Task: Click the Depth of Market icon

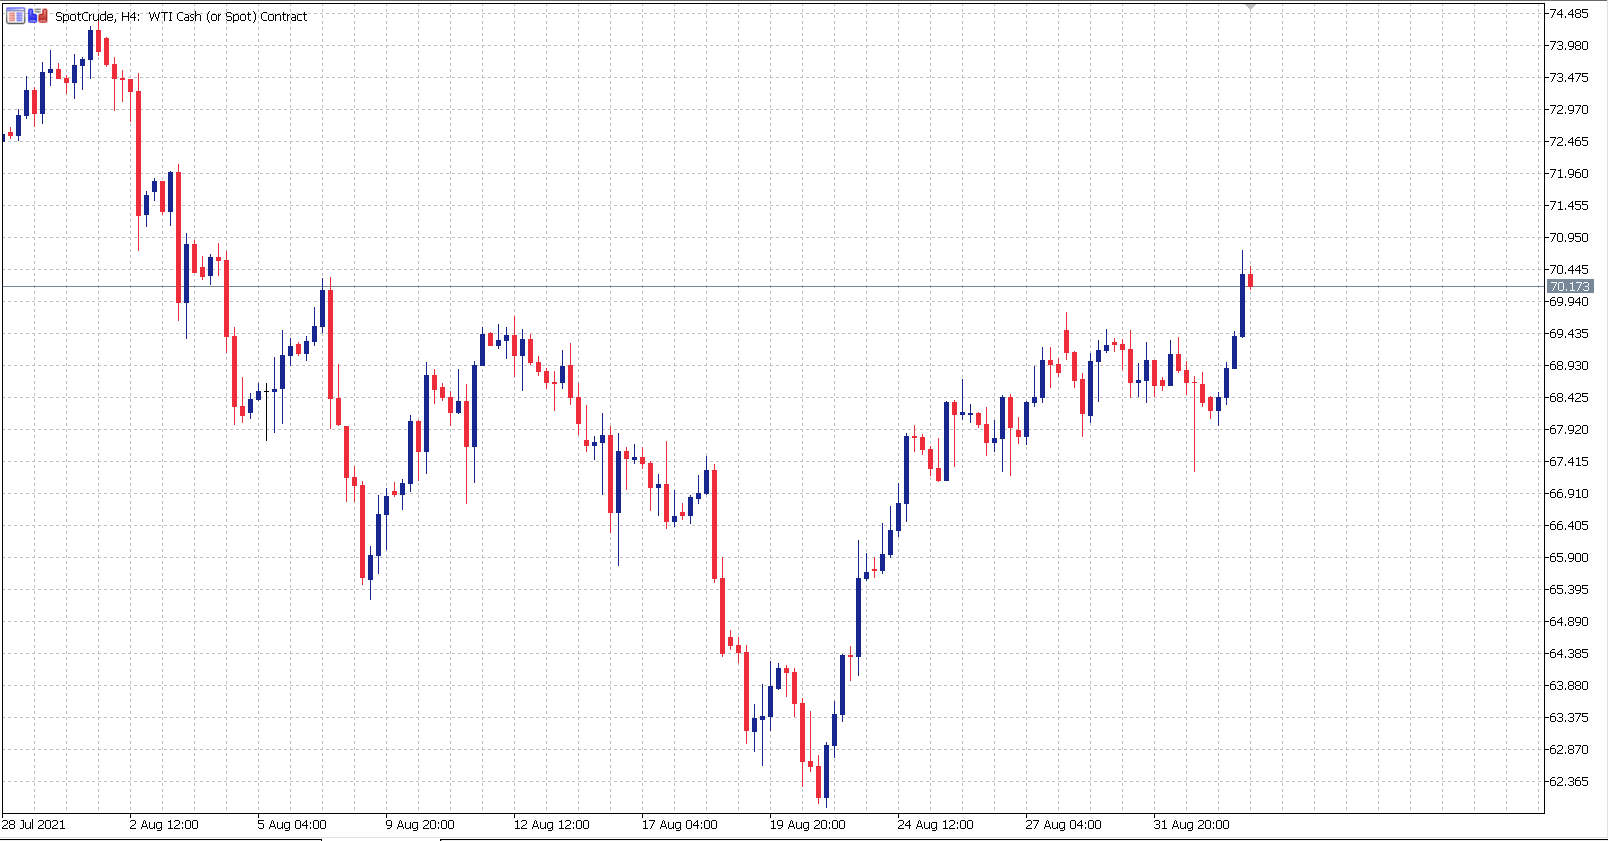Action: tap(38, 16)
